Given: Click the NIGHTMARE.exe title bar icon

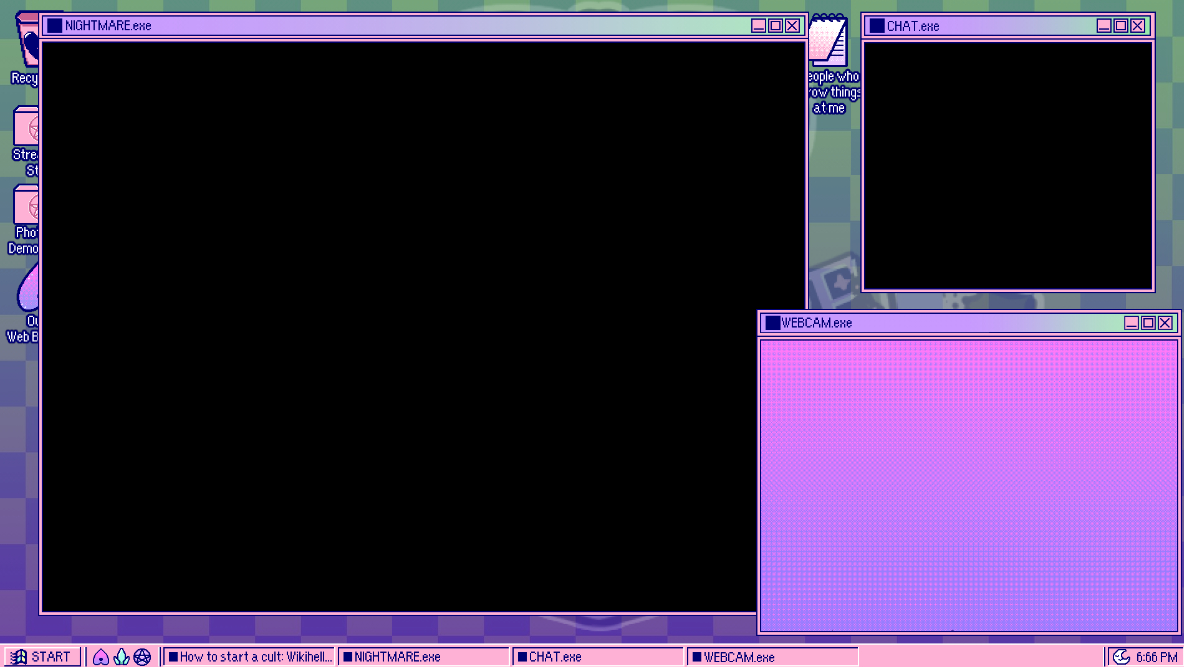Looking at the screenshot, I should (x=55, y=26).
